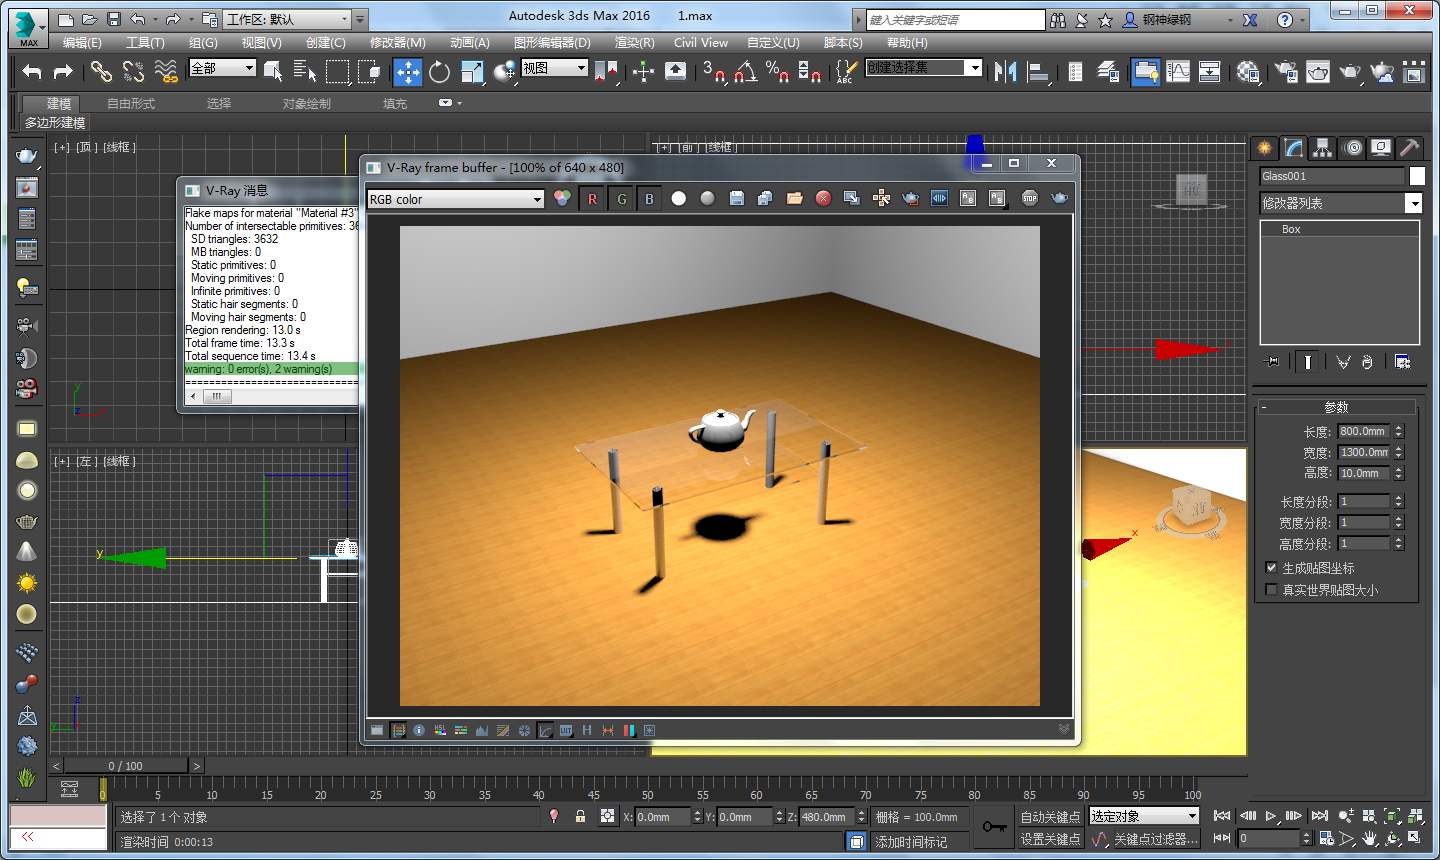Collapse the 参数 rollout
Viewport: 1440px width, 860px height.
pyautogui.click(x=1336, y=407)
